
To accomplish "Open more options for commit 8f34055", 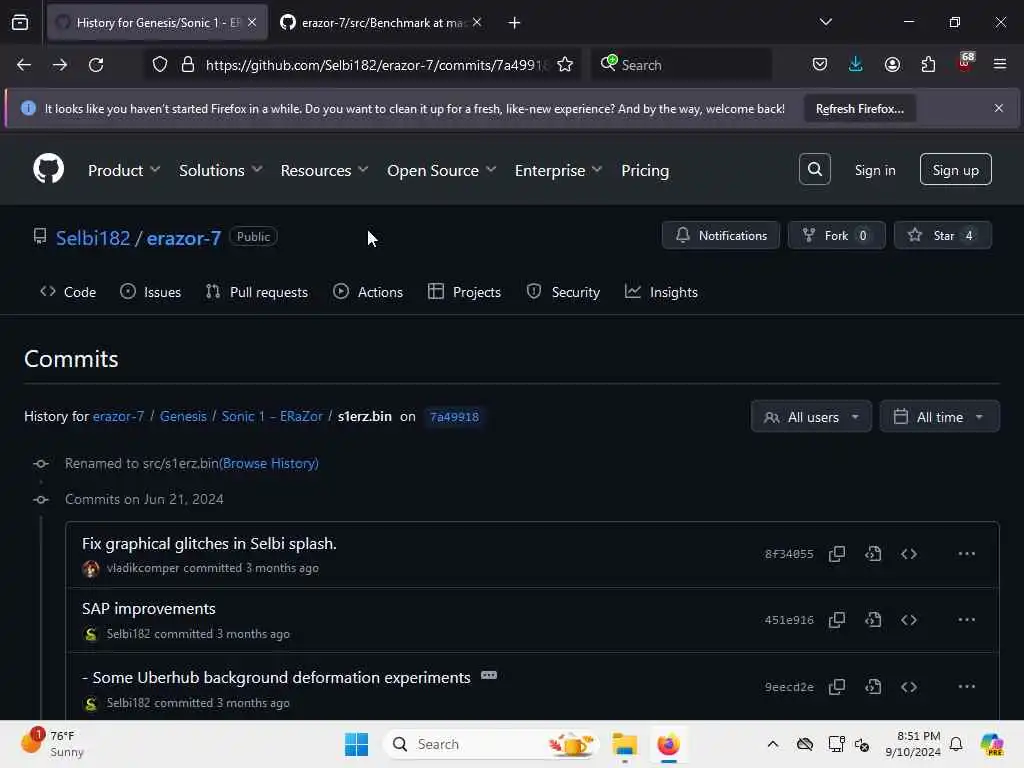I will point(966,554).
